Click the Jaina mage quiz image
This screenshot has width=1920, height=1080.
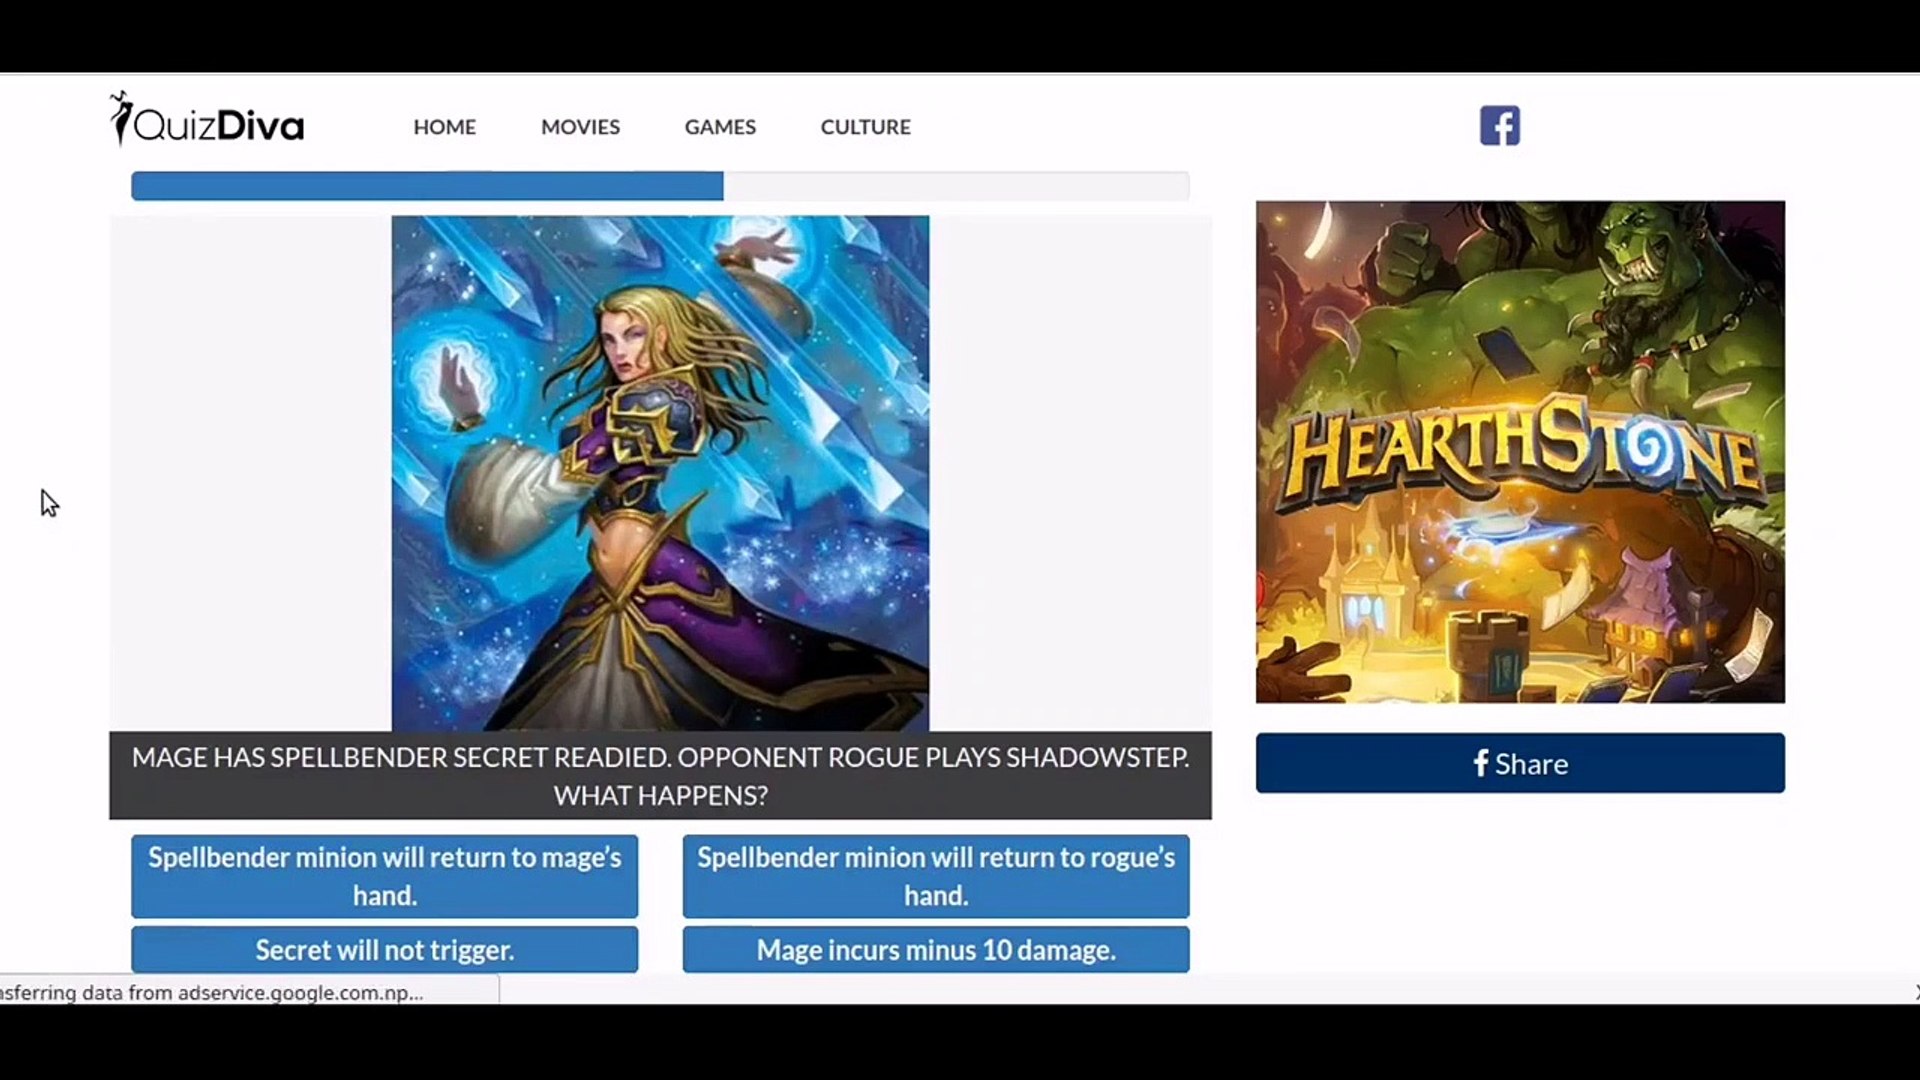click(x=660, y=472)
